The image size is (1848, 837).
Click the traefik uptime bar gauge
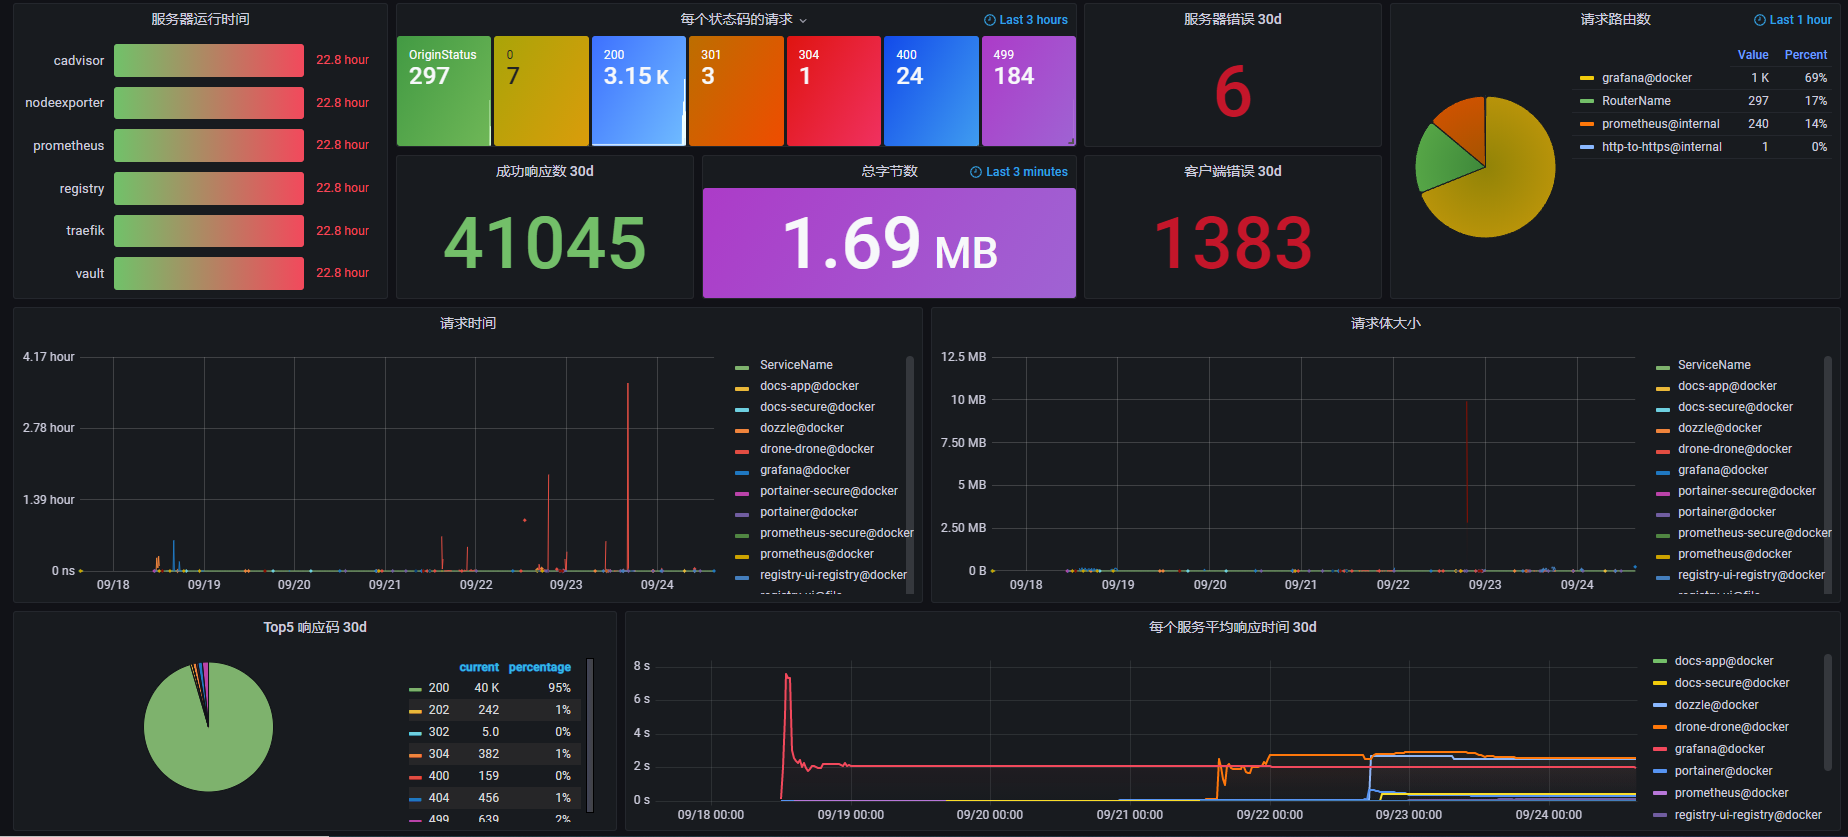pyautogui.click(x=209, y=231)
